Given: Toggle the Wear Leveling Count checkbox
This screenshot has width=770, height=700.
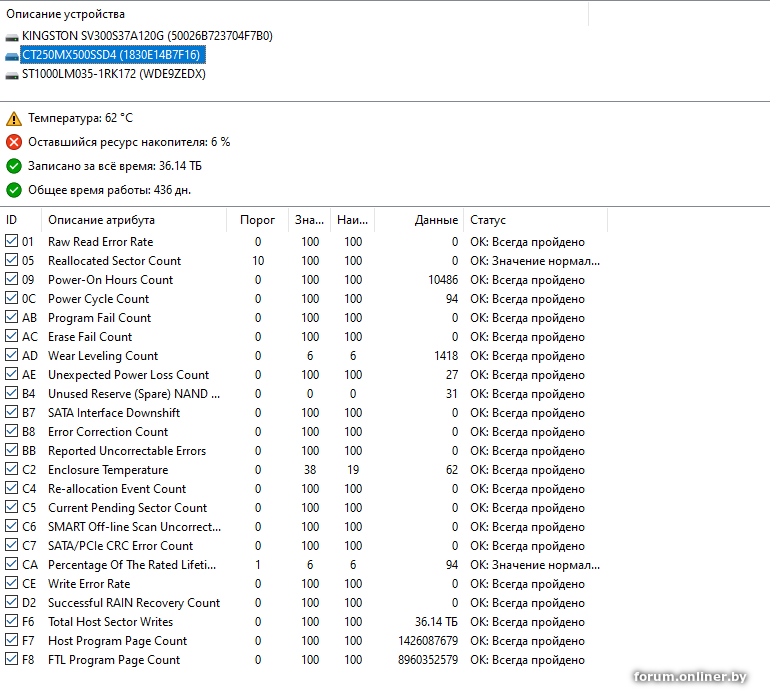Looking at the screenshot, I should coord(11,356).
